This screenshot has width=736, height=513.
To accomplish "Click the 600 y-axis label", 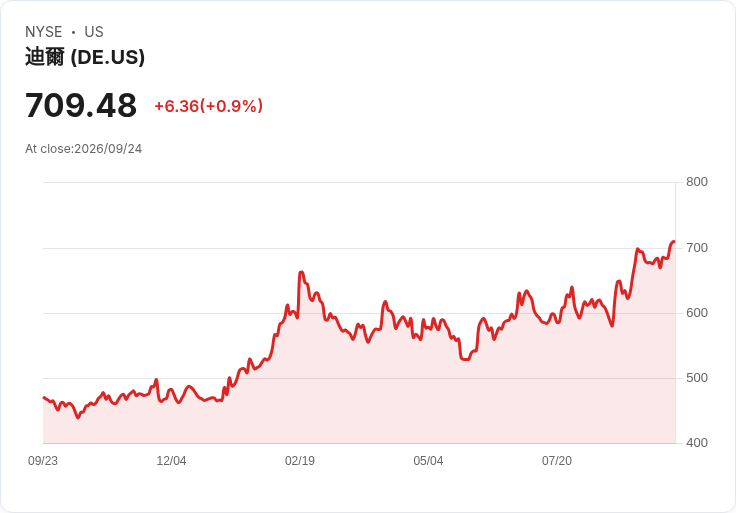I will tap(697, 313).
